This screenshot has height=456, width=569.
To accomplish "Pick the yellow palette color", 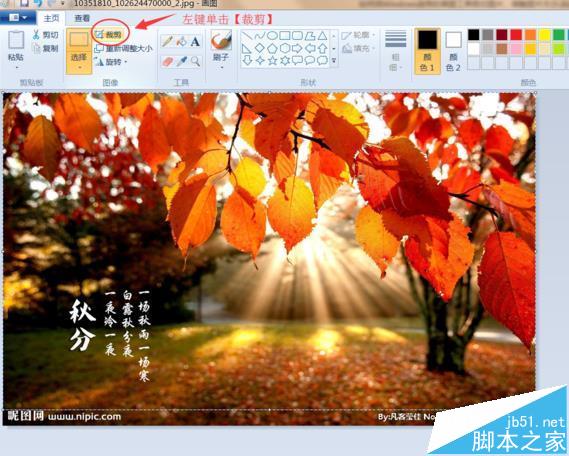I will click(545, 35).
